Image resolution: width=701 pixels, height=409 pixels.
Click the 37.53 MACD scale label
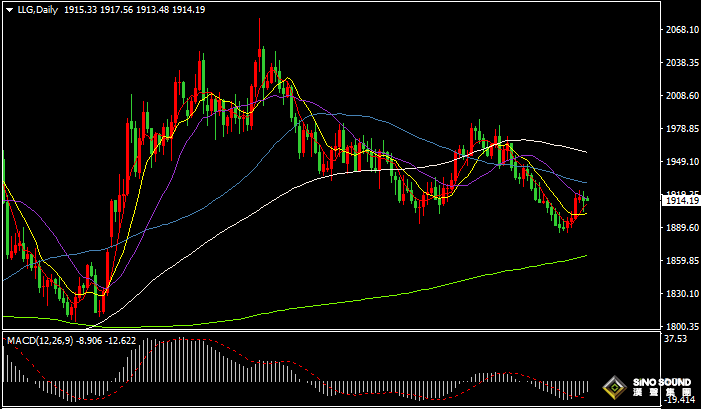[676, 340]
